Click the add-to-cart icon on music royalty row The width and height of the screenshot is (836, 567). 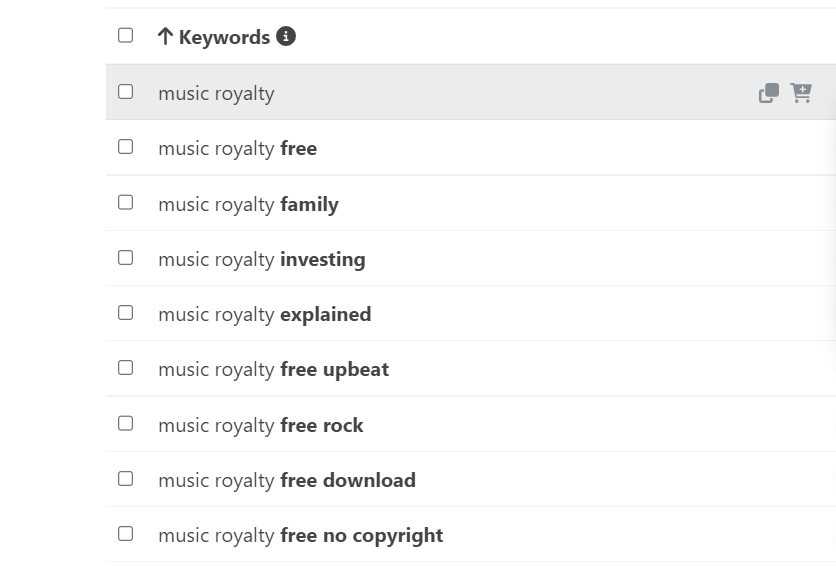[801, 93]
